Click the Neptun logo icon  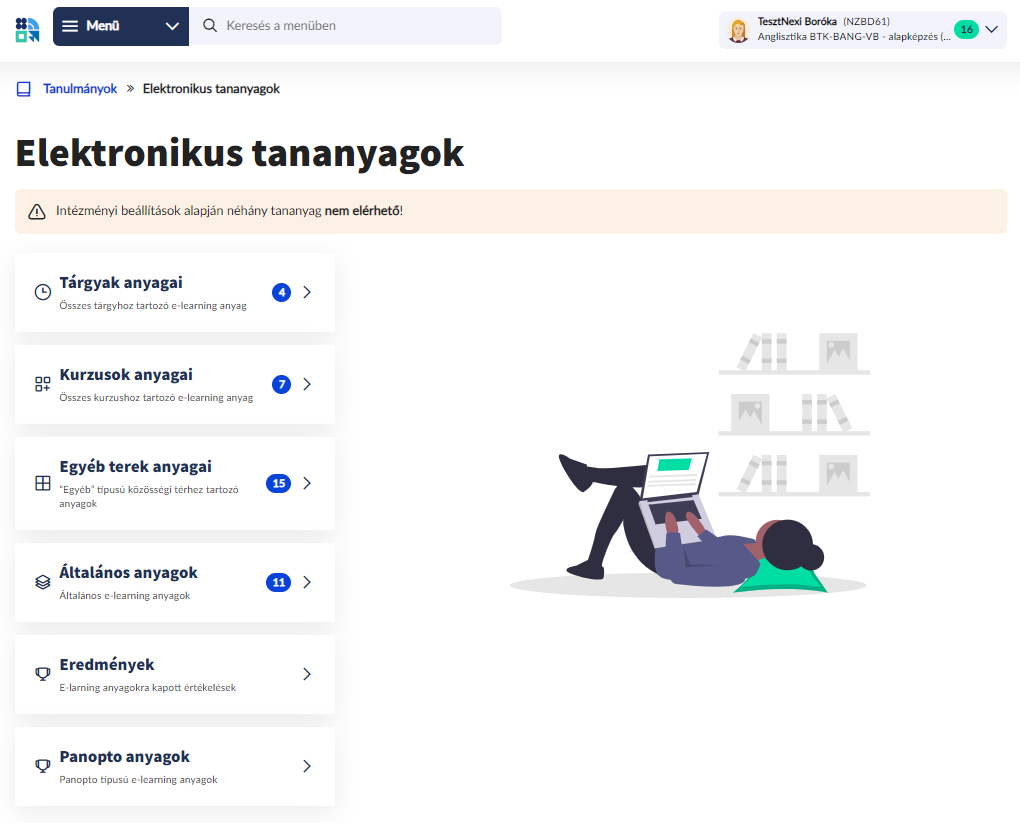point(28,29)
